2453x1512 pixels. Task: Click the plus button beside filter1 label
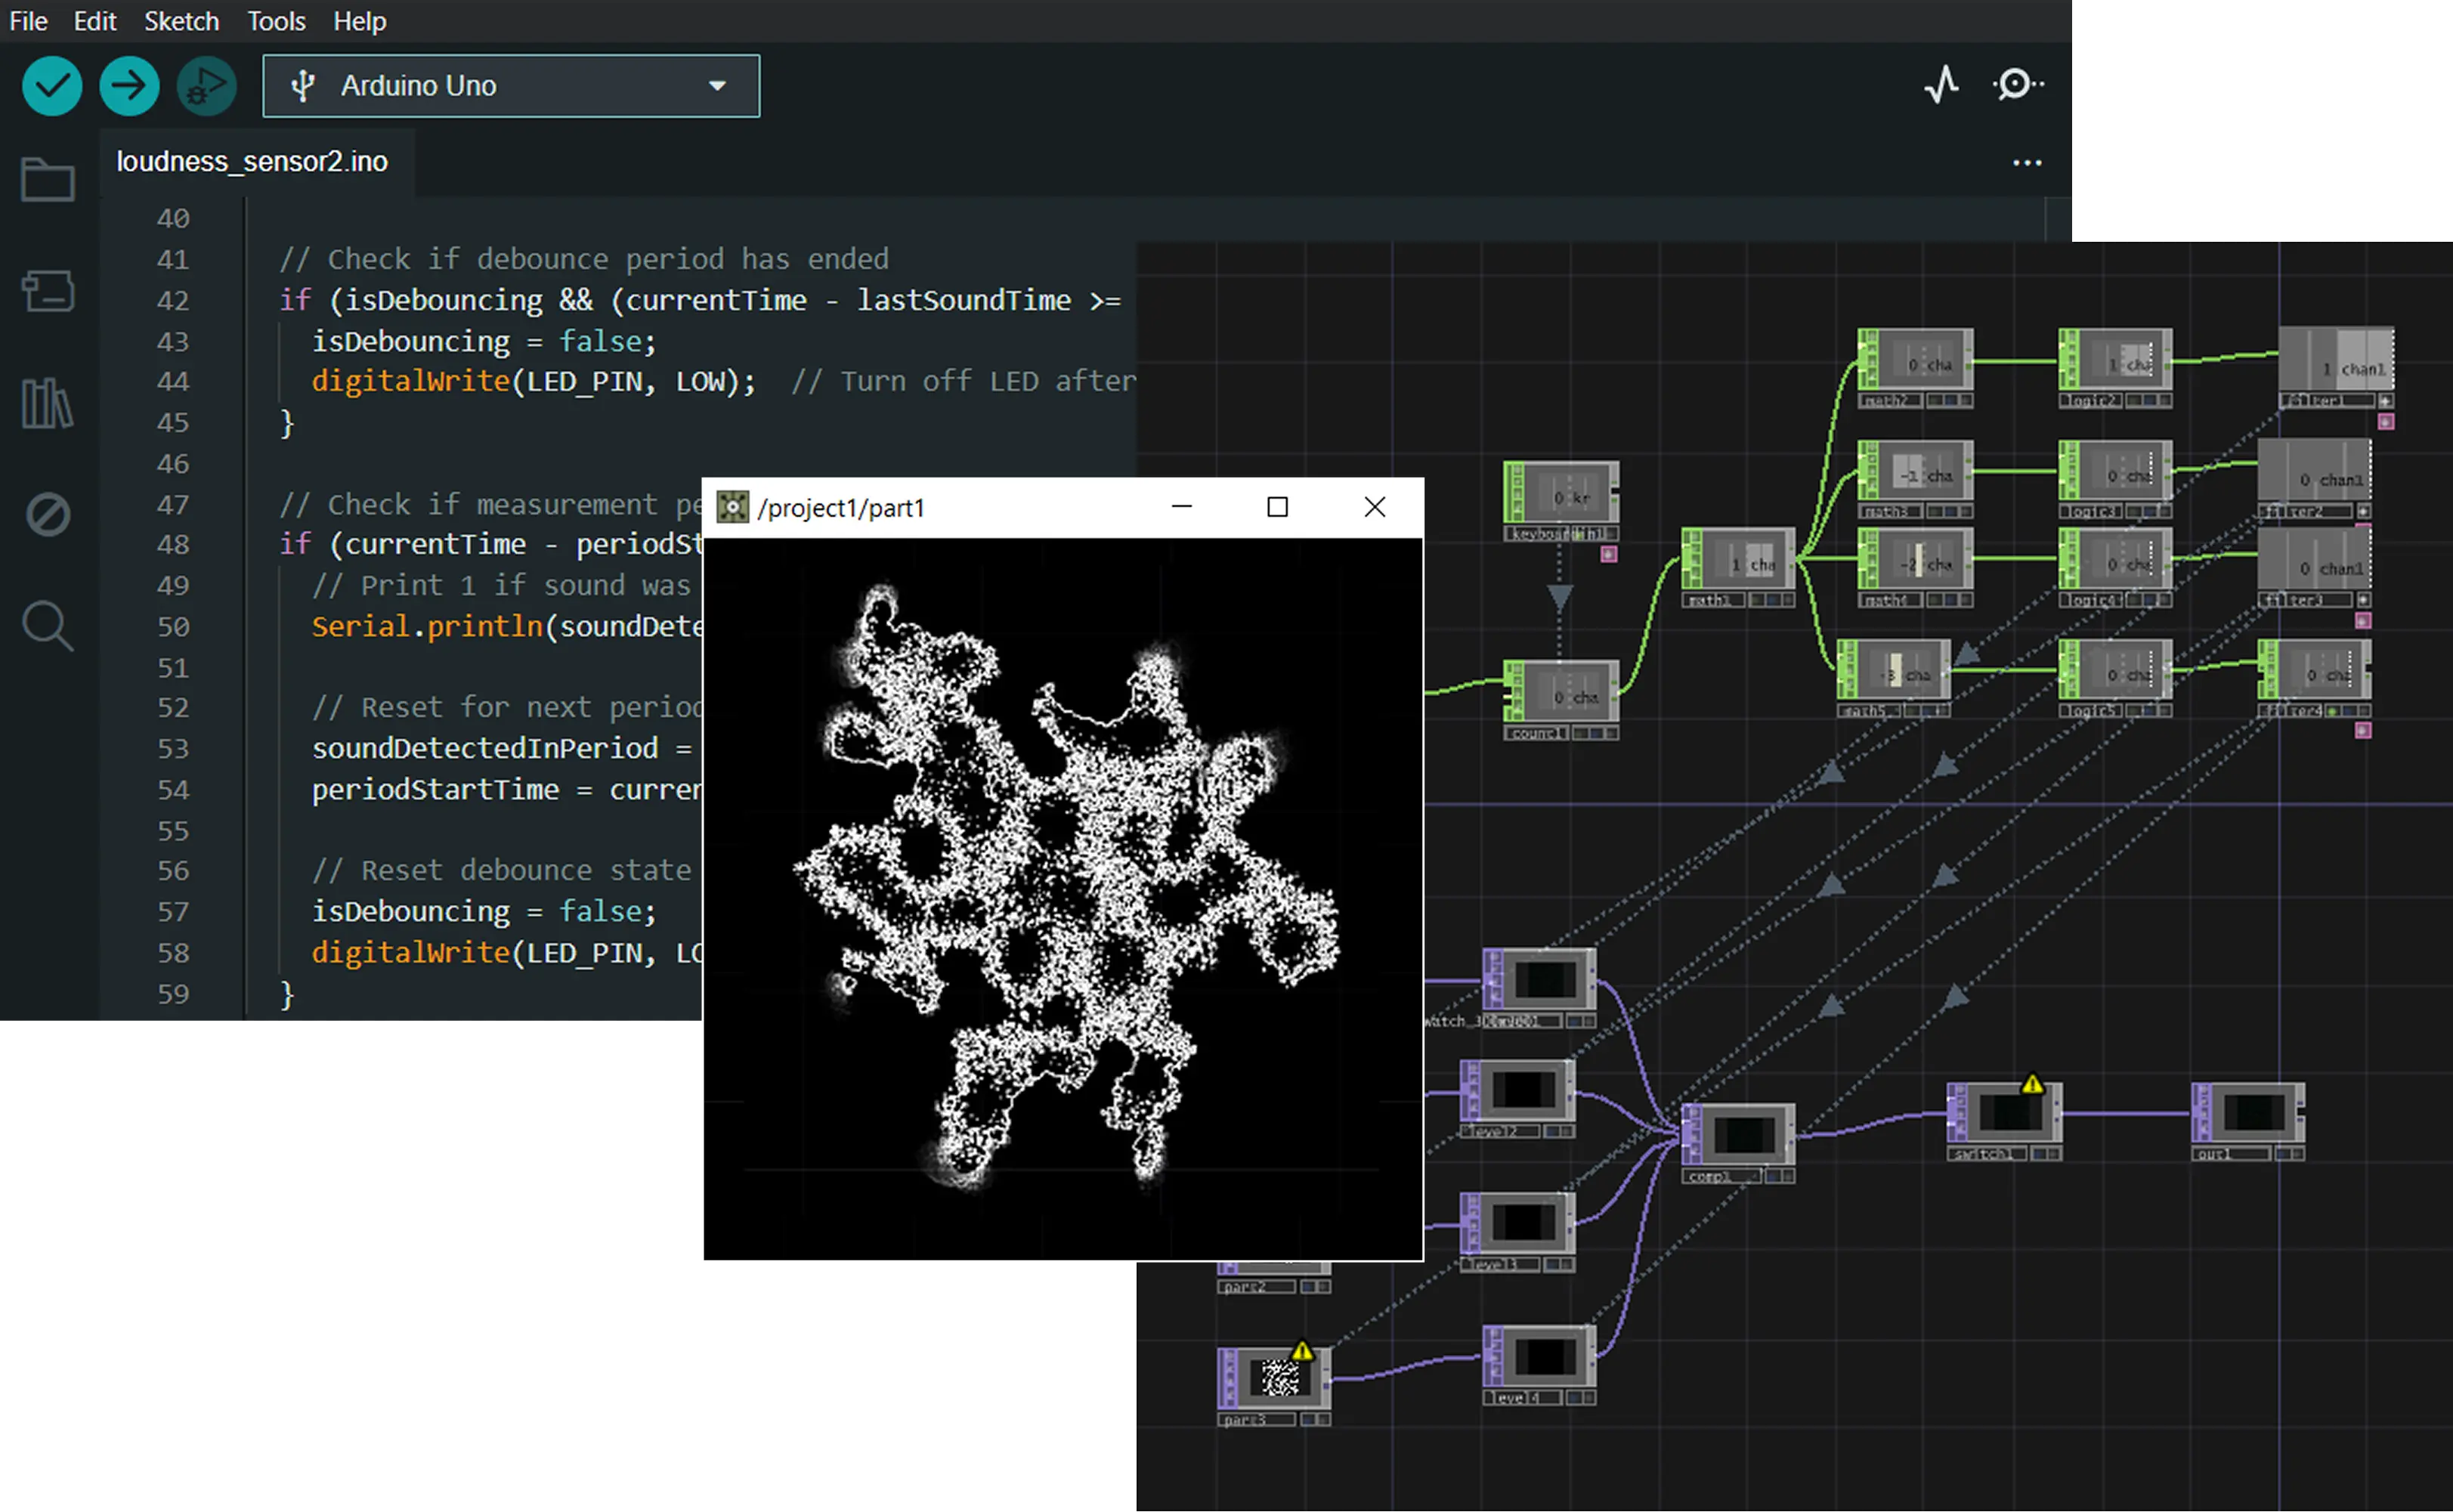pyautogui.click(x=2385, y=401)
